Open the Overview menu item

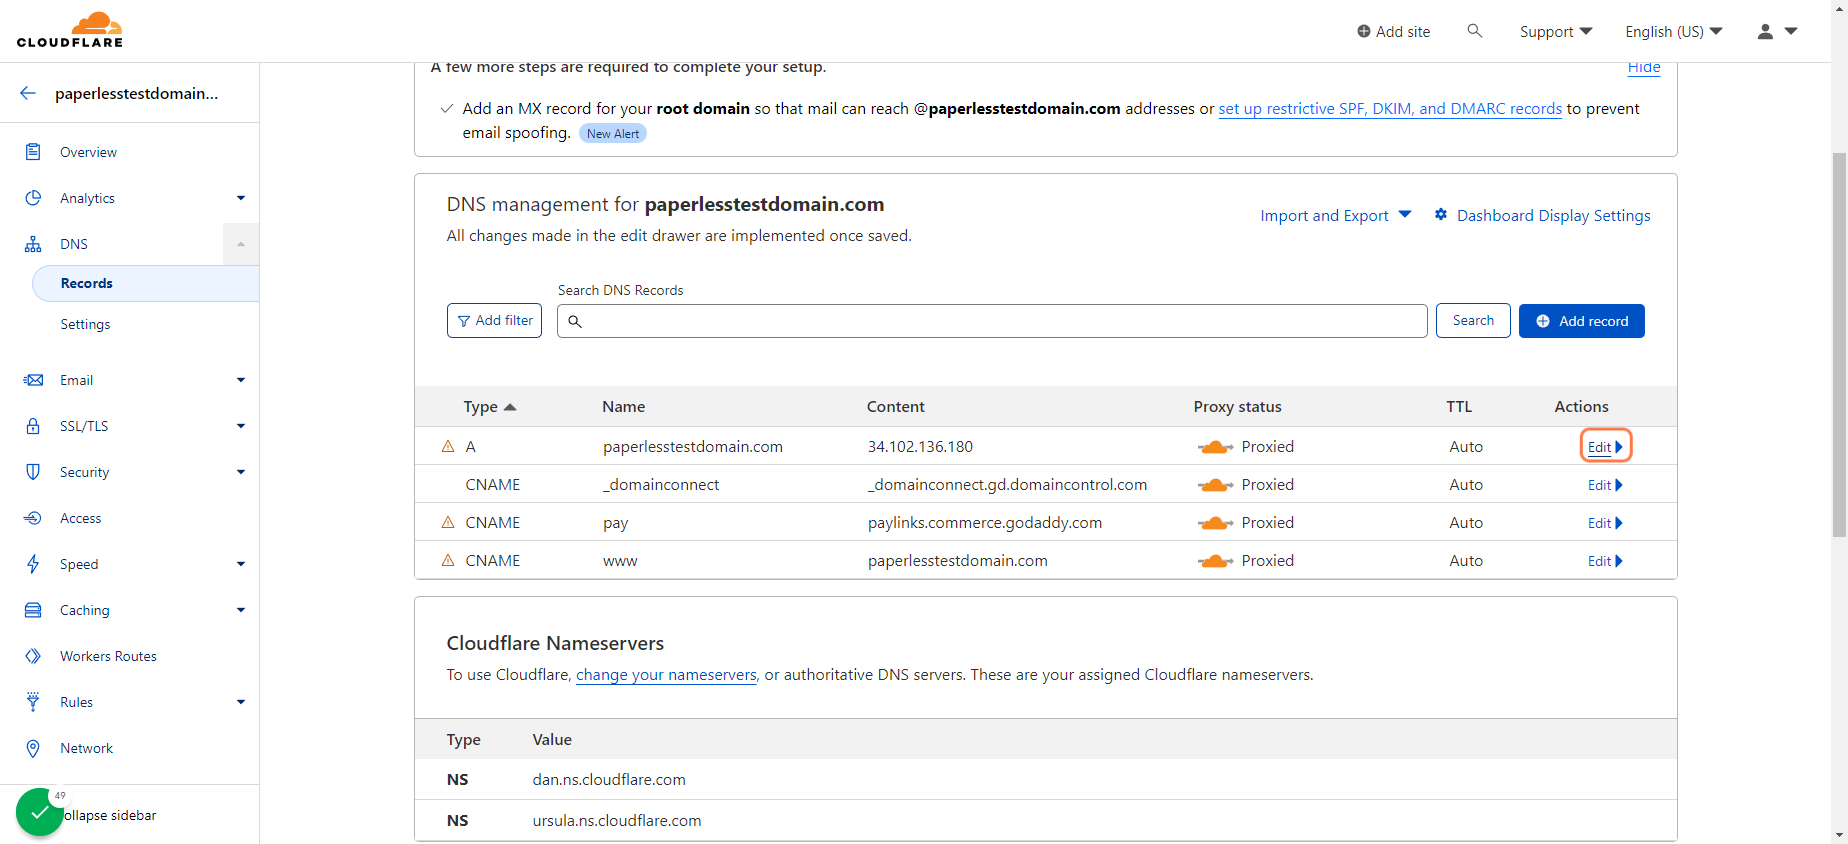point(88,152)
